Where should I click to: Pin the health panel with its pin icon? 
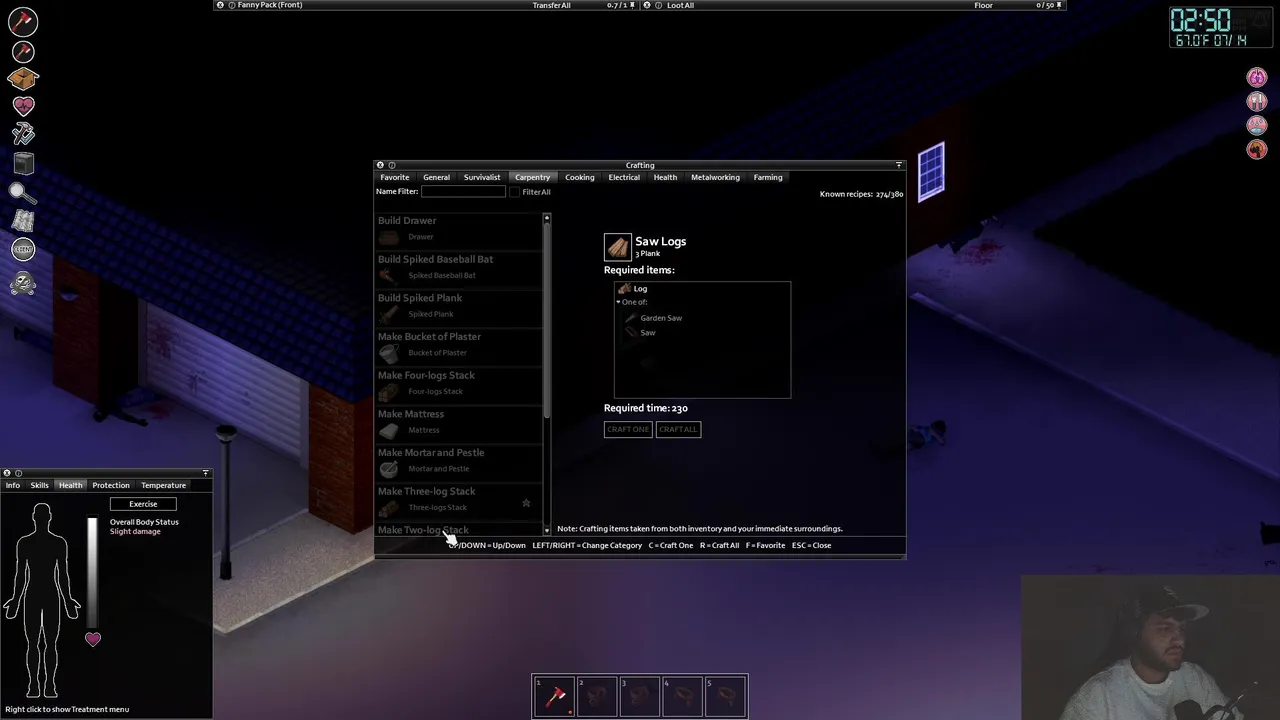pos(206,473)
